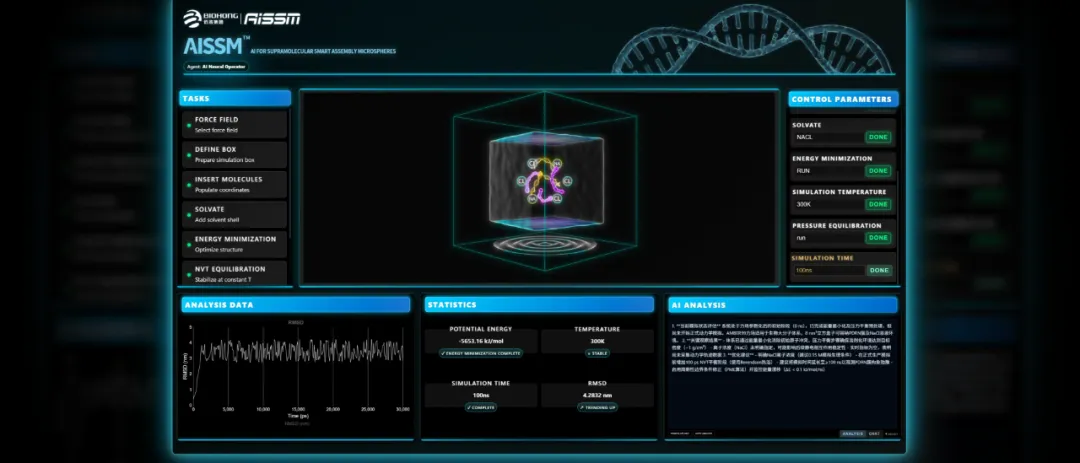1080x463 pixels.
Task: Click DONE beside Pressure Equilibration
Action: point(878,237)
